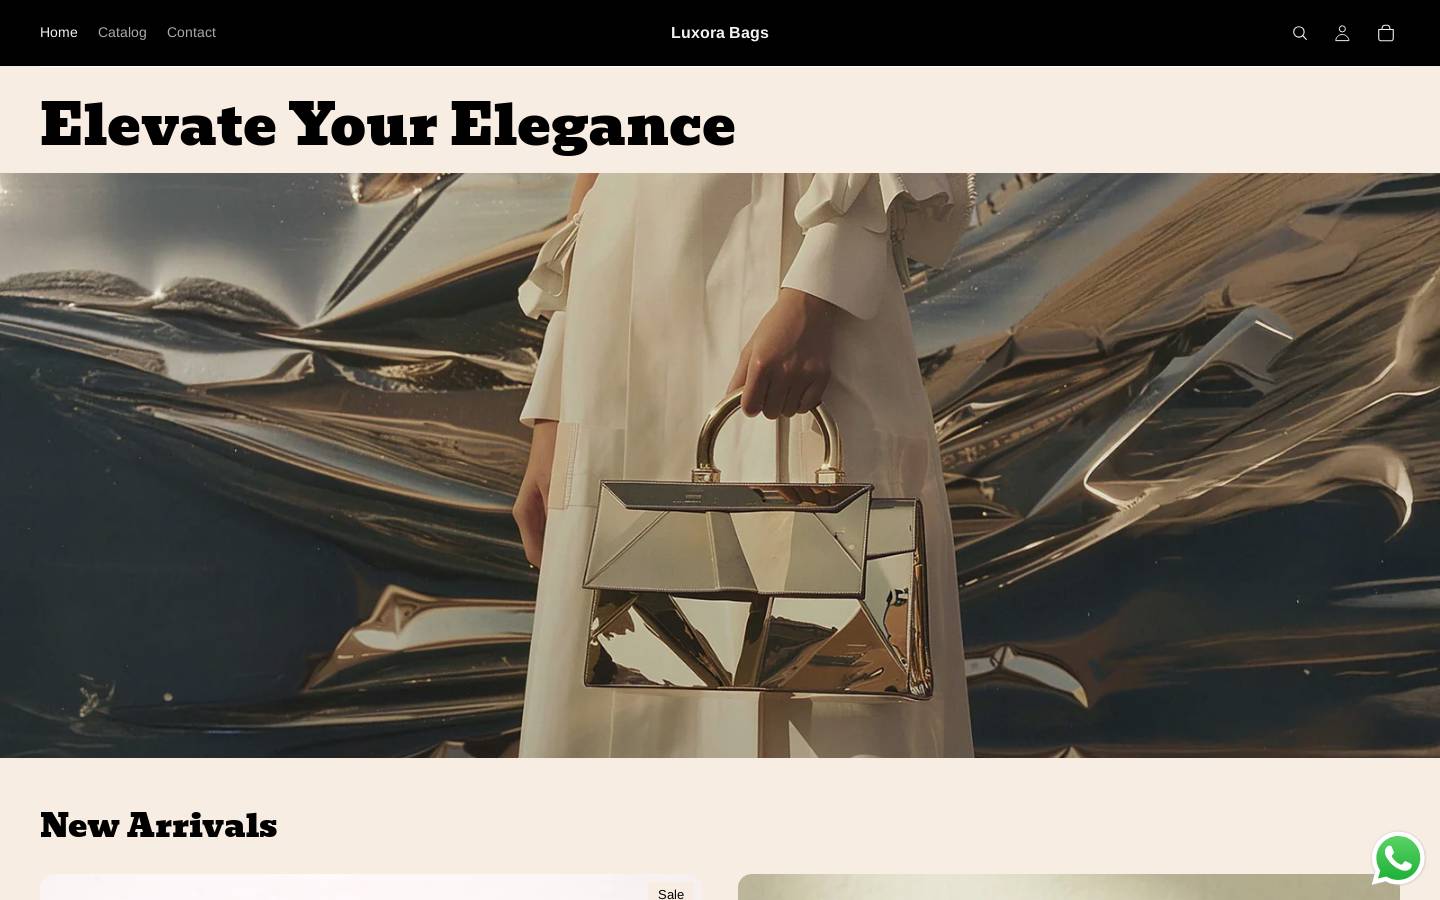The image size is (1440, 900).
Task: Open the search icon in header
Action: point(1299,33)
